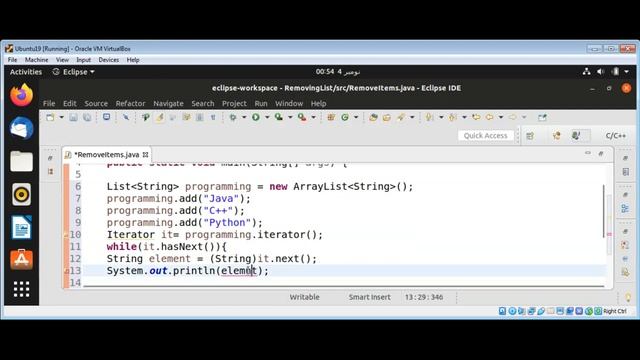This screenshot has height=360, width=640.
Task: Toggle Mark Occurrences highlighter icon
Action: coord(160,118)
